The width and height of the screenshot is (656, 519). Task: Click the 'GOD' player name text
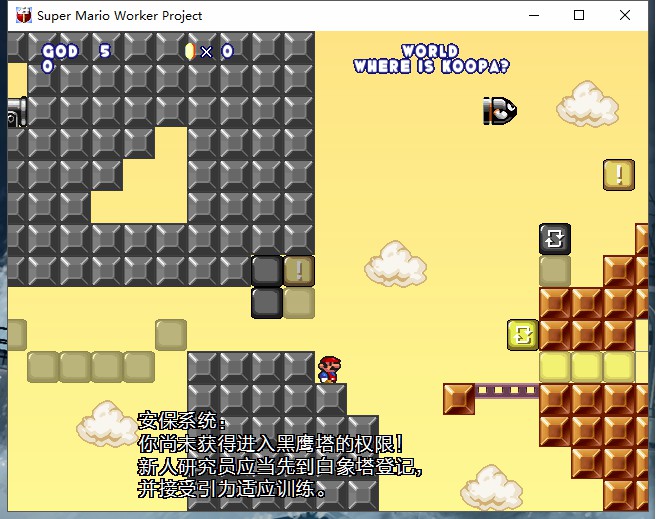[x=60, y=51]
